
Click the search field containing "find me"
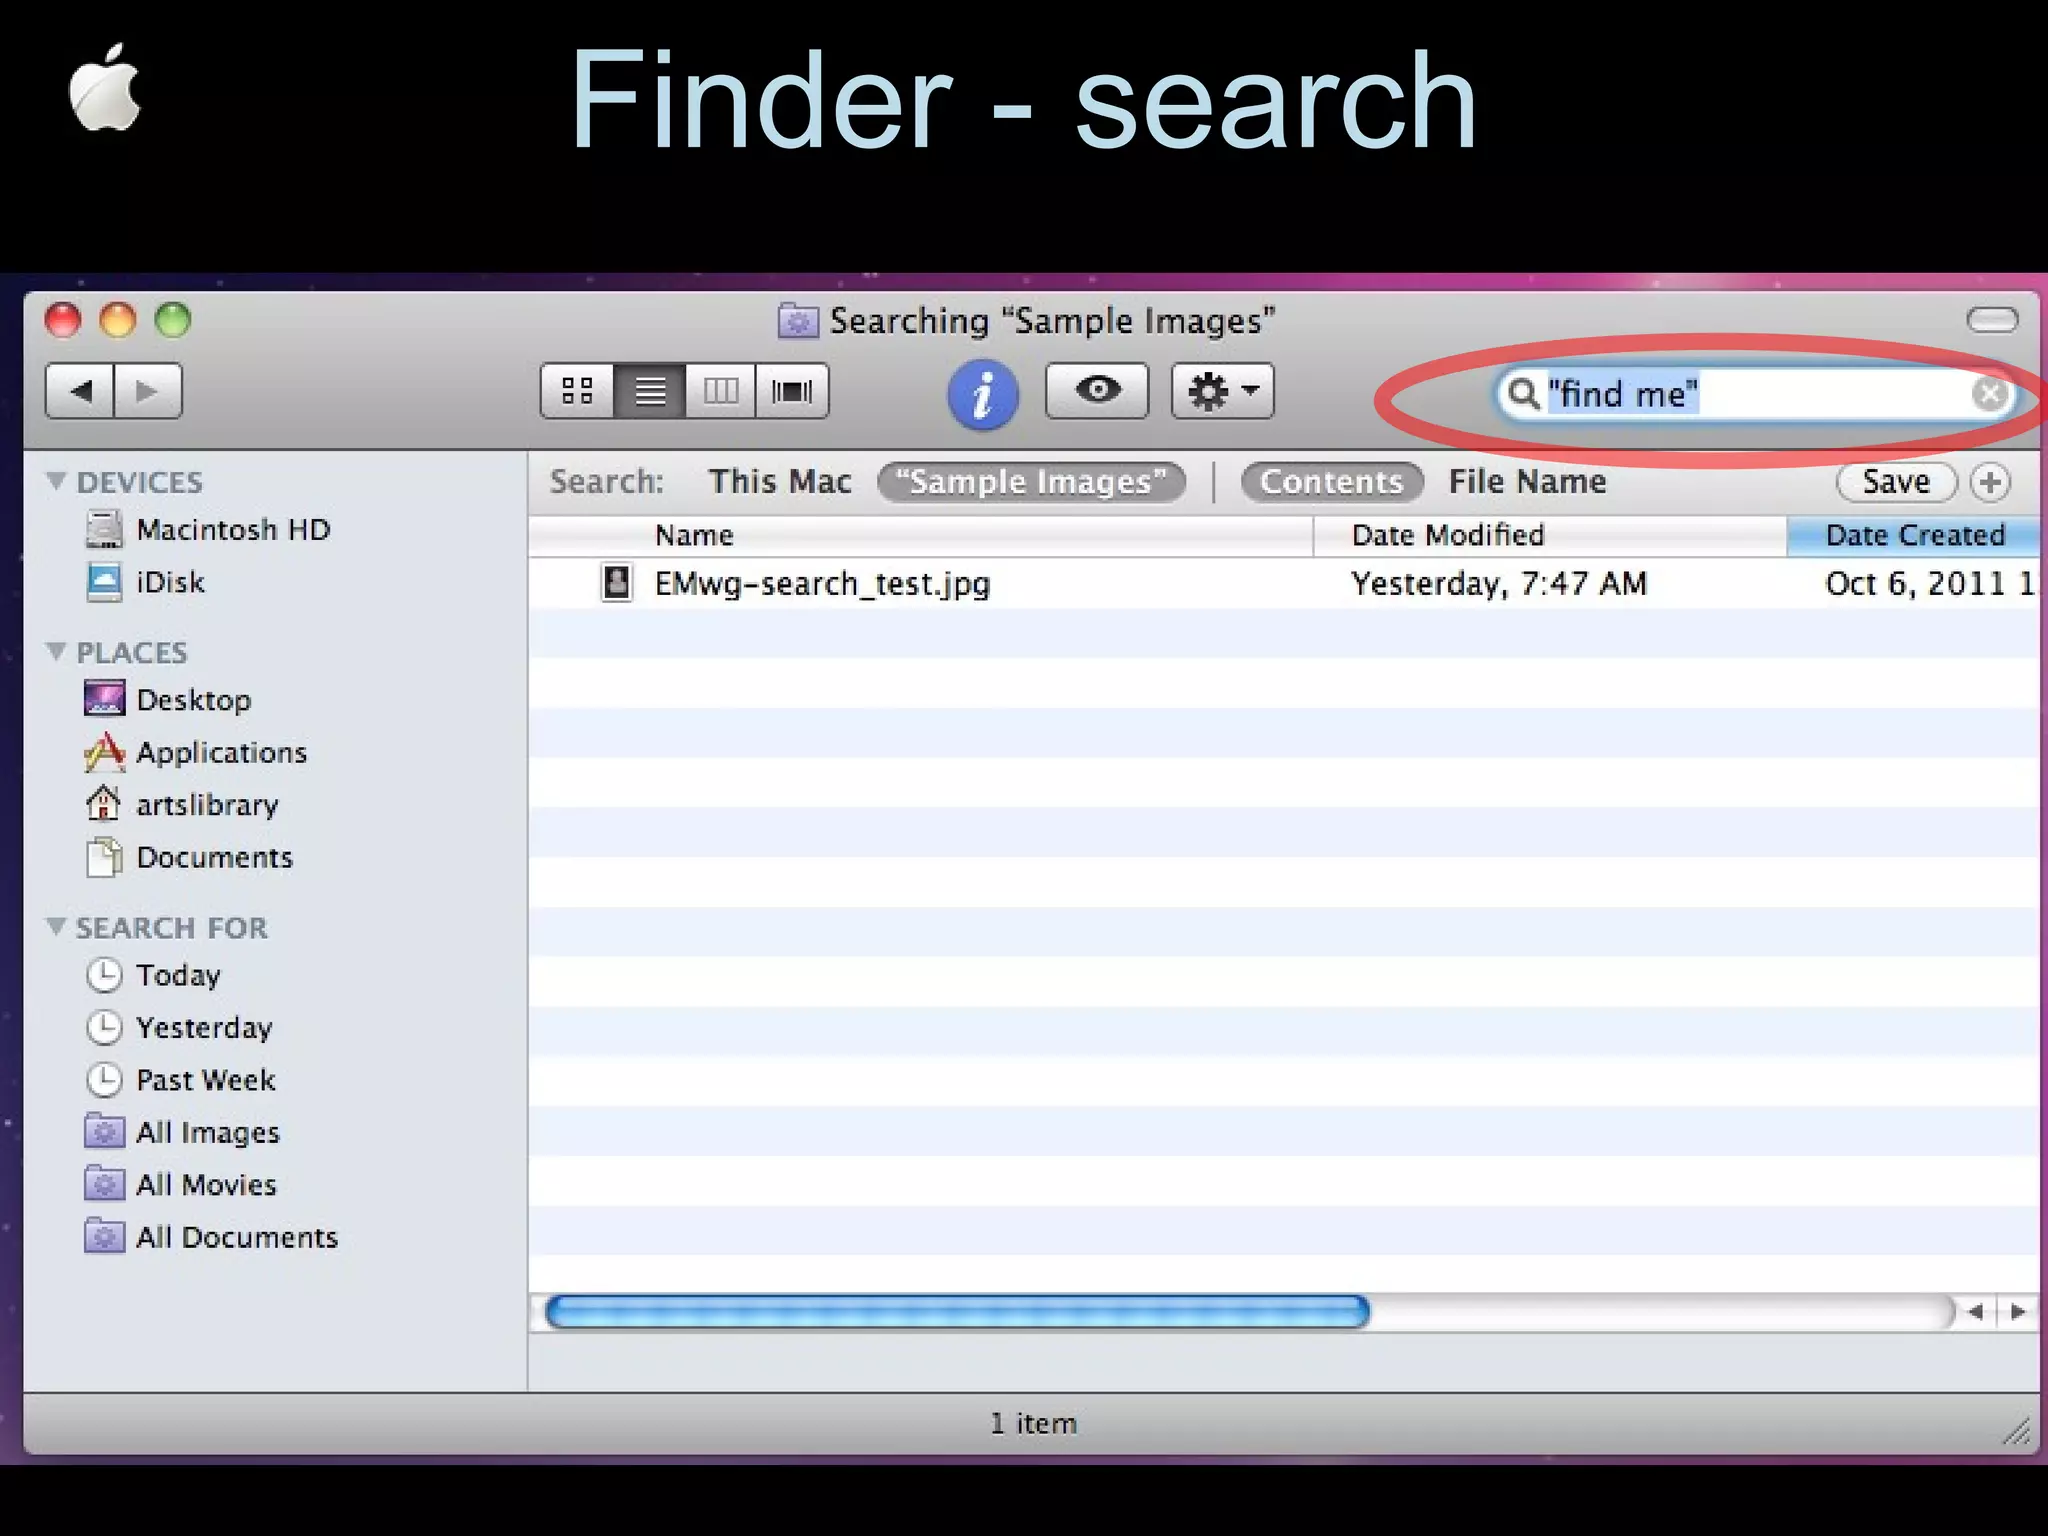point(1755,394)
